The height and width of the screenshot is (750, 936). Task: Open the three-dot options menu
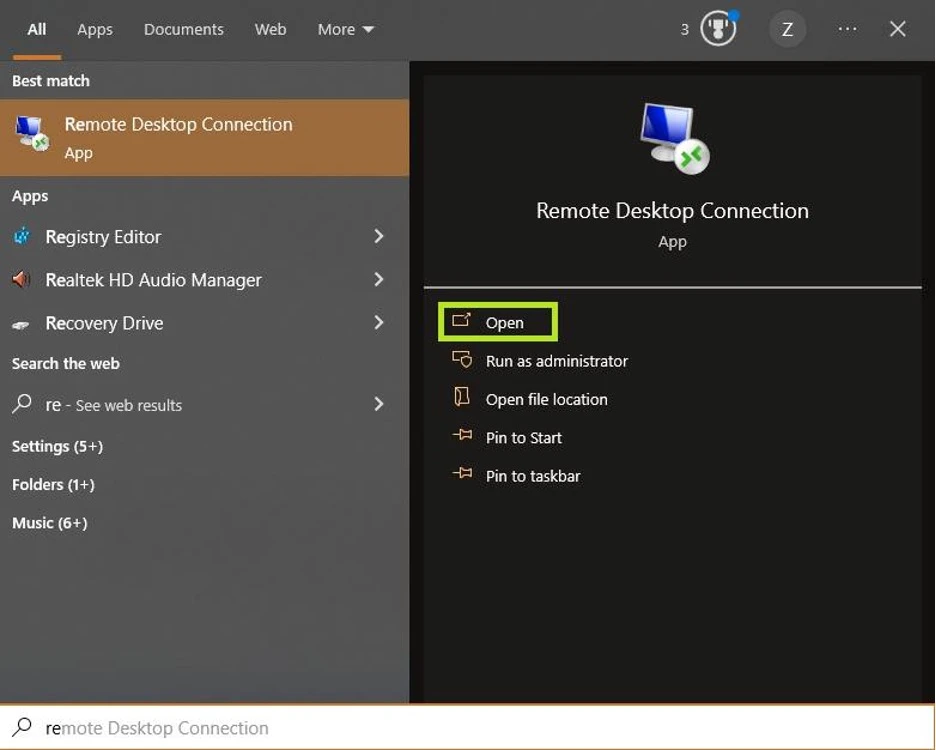pos(847,29)
